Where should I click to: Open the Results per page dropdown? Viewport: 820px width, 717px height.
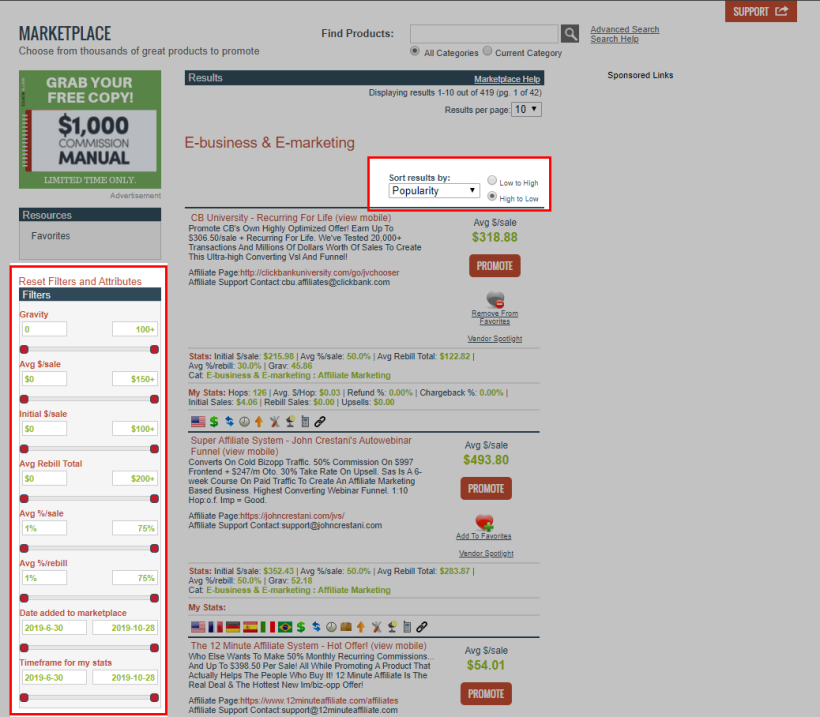click(527, 109)
